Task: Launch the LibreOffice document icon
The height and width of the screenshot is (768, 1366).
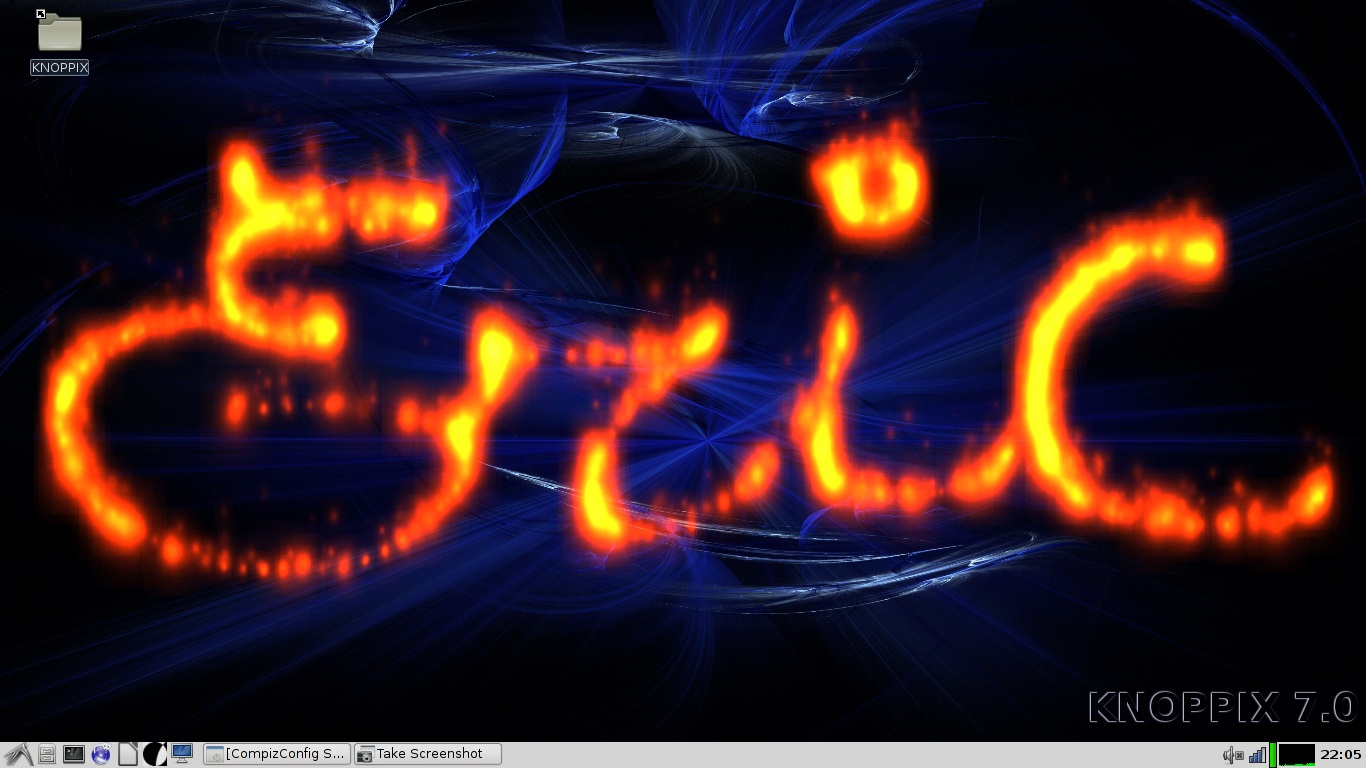Action: 128,754
